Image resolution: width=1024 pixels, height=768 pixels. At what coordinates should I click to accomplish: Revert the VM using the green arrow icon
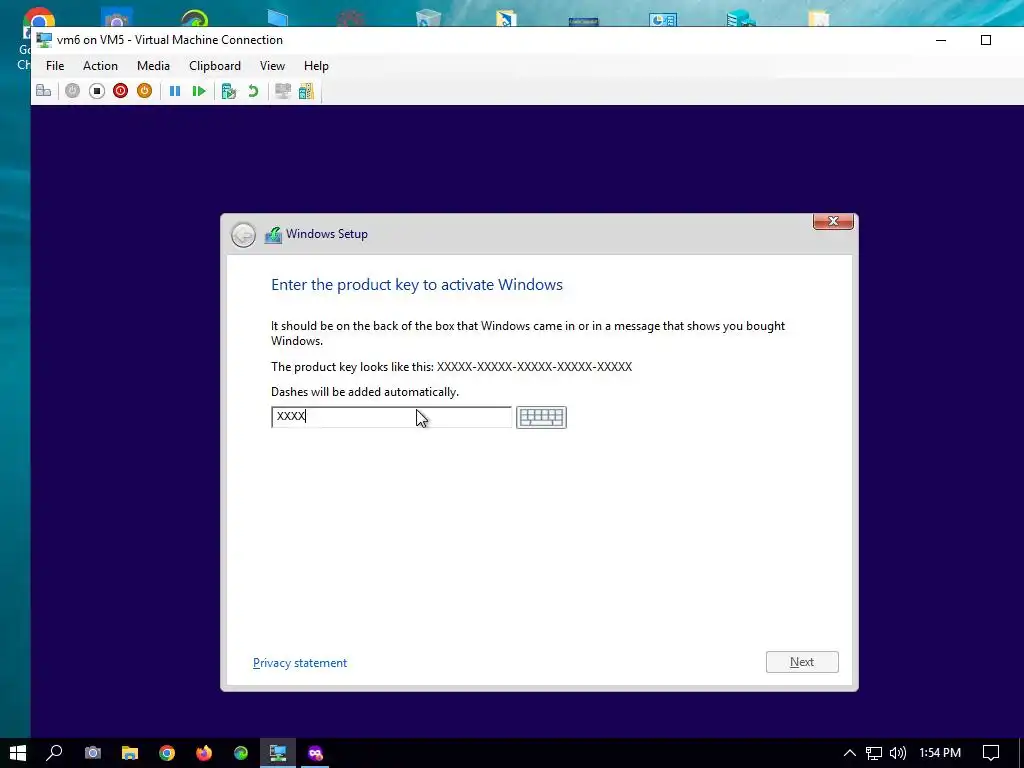pyautogui.click(x=253, y=91)
